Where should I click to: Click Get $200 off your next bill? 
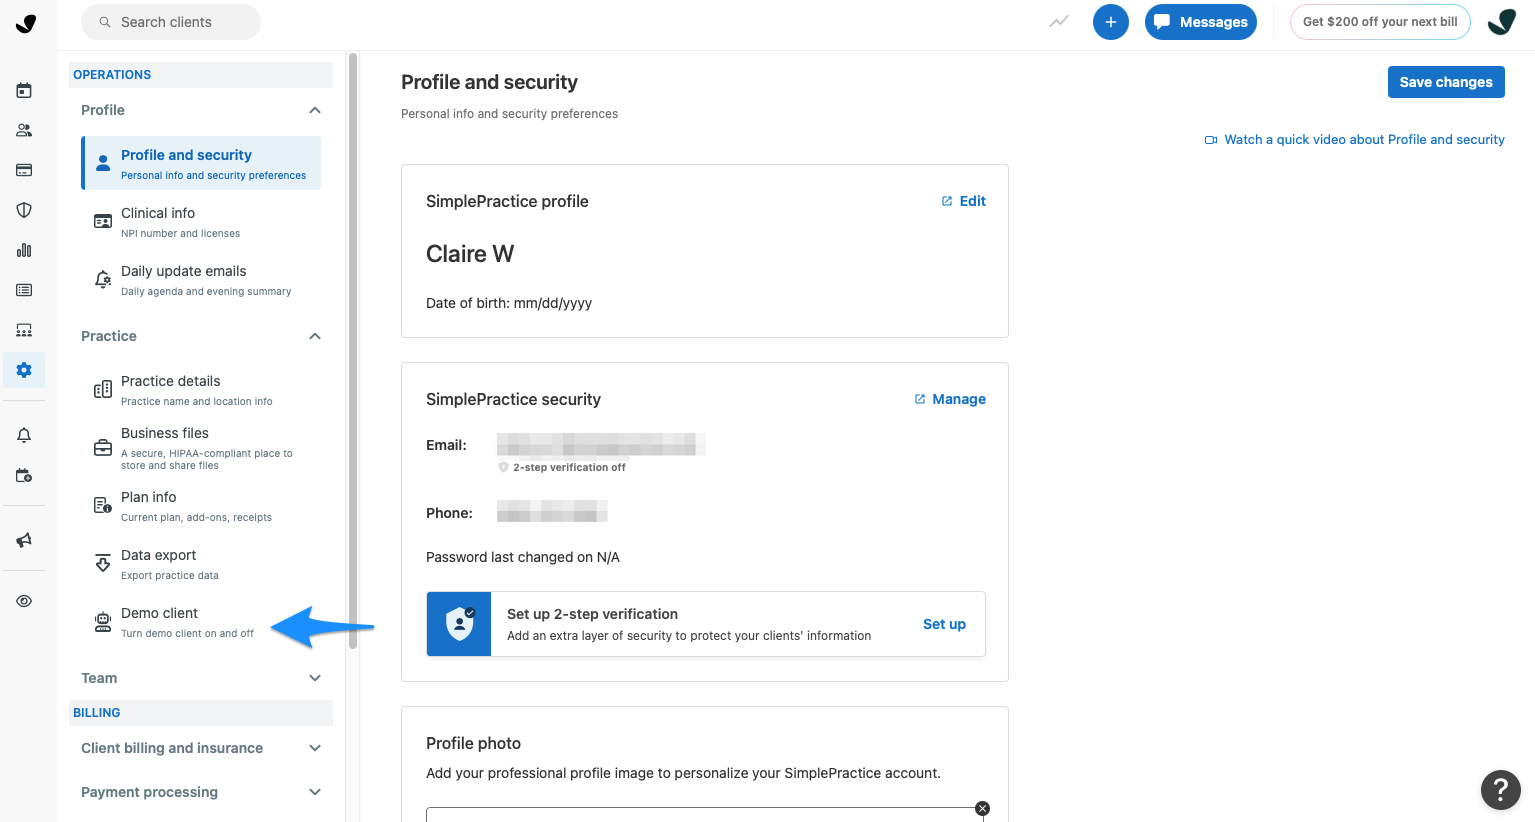tap(1380, 22)
